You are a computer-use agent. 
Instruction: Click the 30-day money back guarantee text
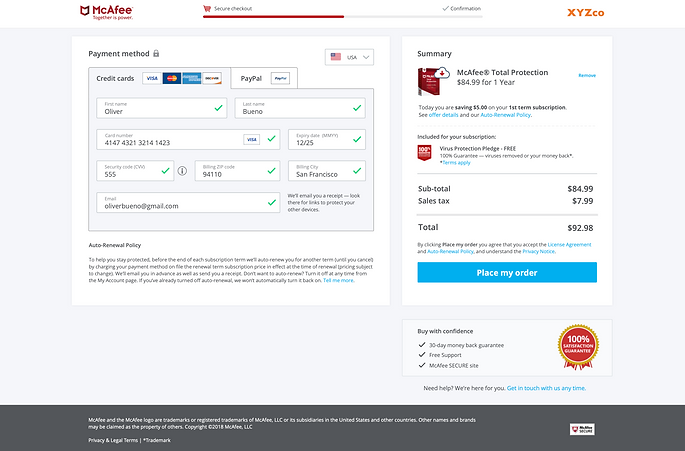466,345
